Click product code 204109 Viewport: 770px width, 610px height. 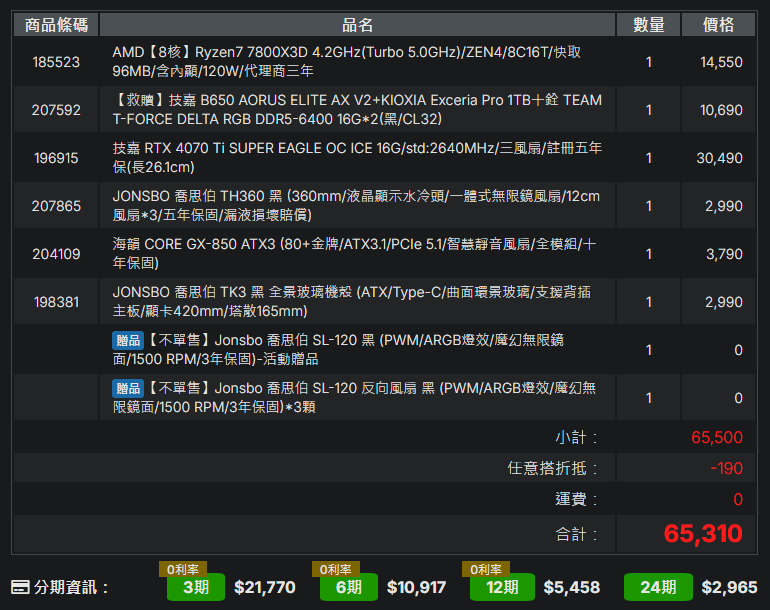(56, 254)
